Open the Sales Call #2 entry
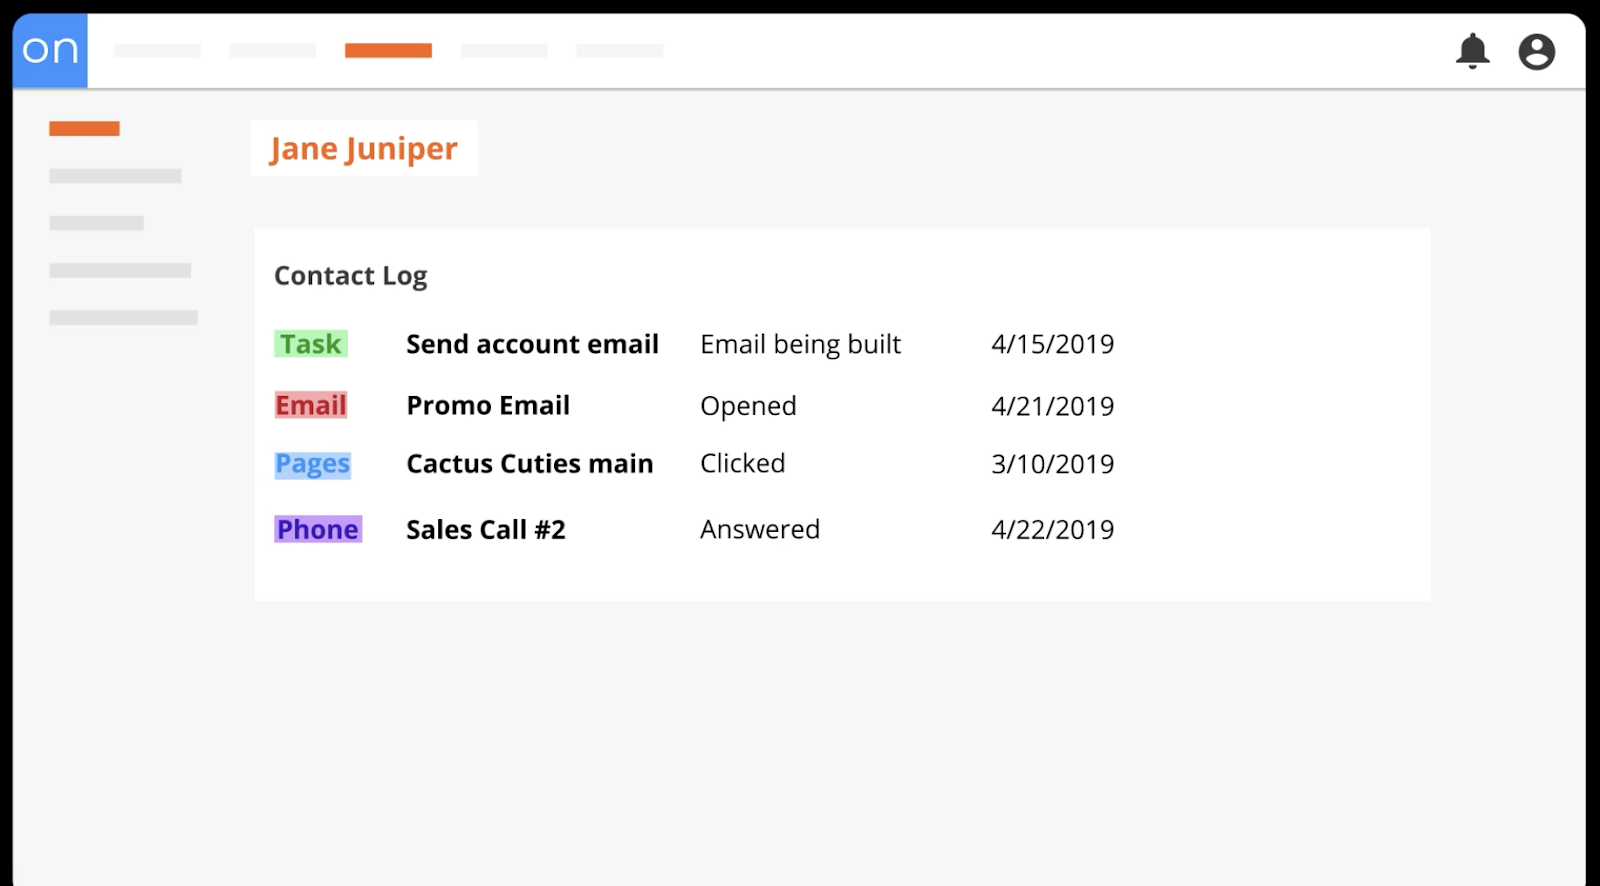This screenshot has width=1600, height=886. pyautogui.click(x=486, y=529)
